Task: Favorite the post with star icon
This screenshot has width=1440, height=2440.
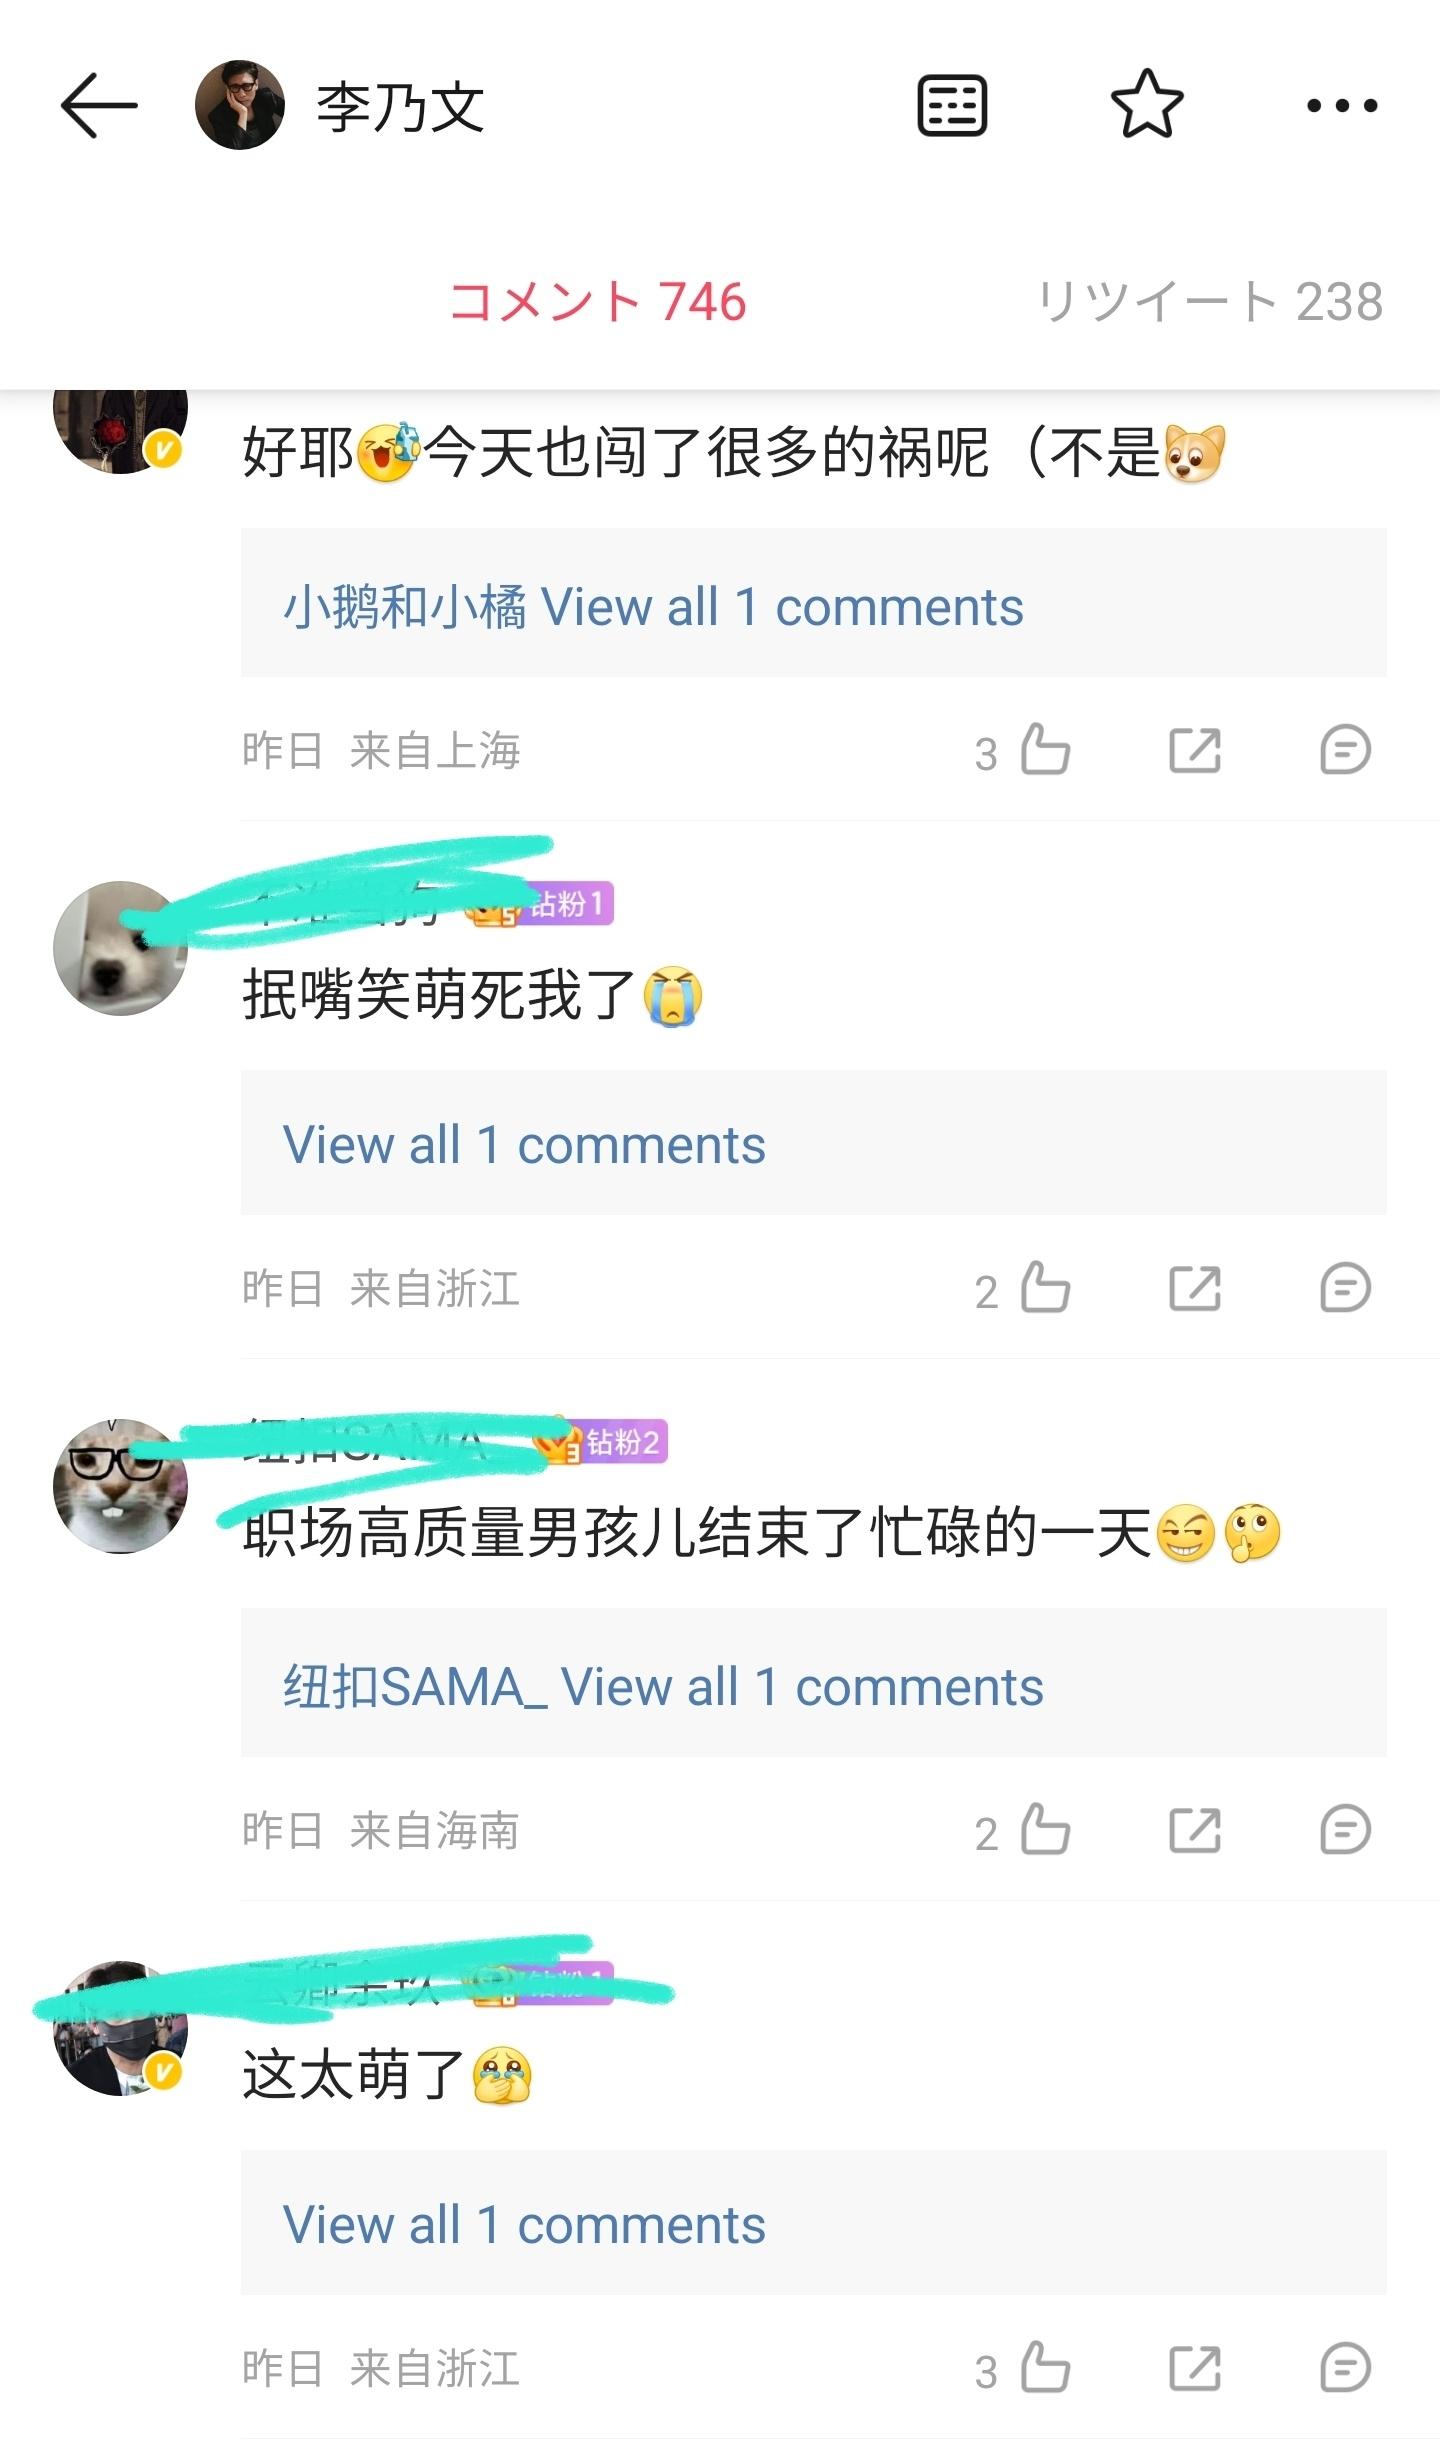Action: [1147, 104]
